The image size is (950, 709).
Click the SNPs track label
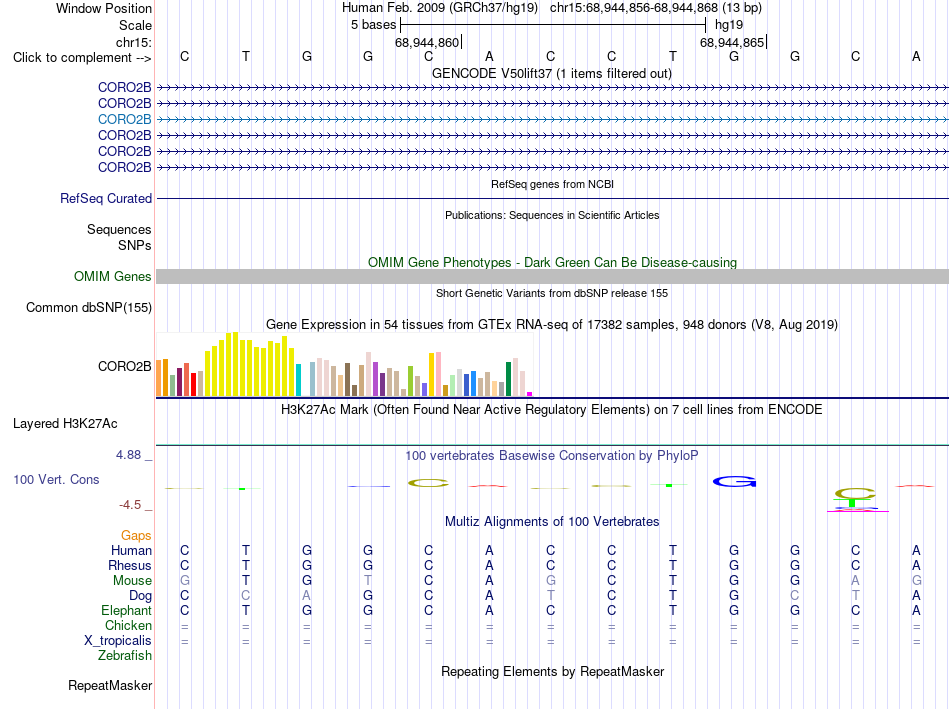(135, 245)
